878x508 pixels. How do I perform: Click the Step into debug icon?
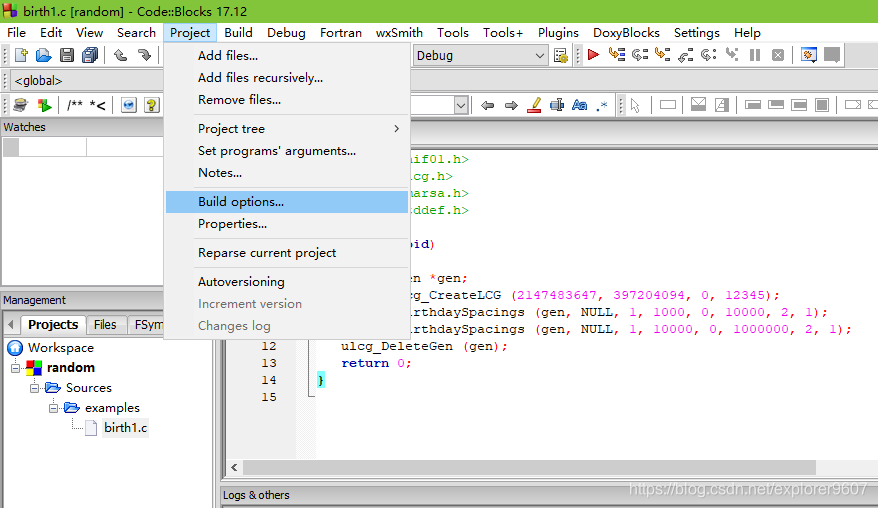(x=662, y=55)
